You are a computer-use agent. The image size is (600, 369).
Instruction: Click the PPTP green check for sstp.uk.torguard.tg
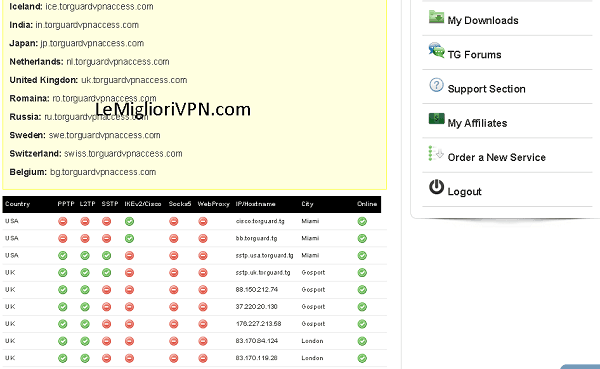[63, 273]
